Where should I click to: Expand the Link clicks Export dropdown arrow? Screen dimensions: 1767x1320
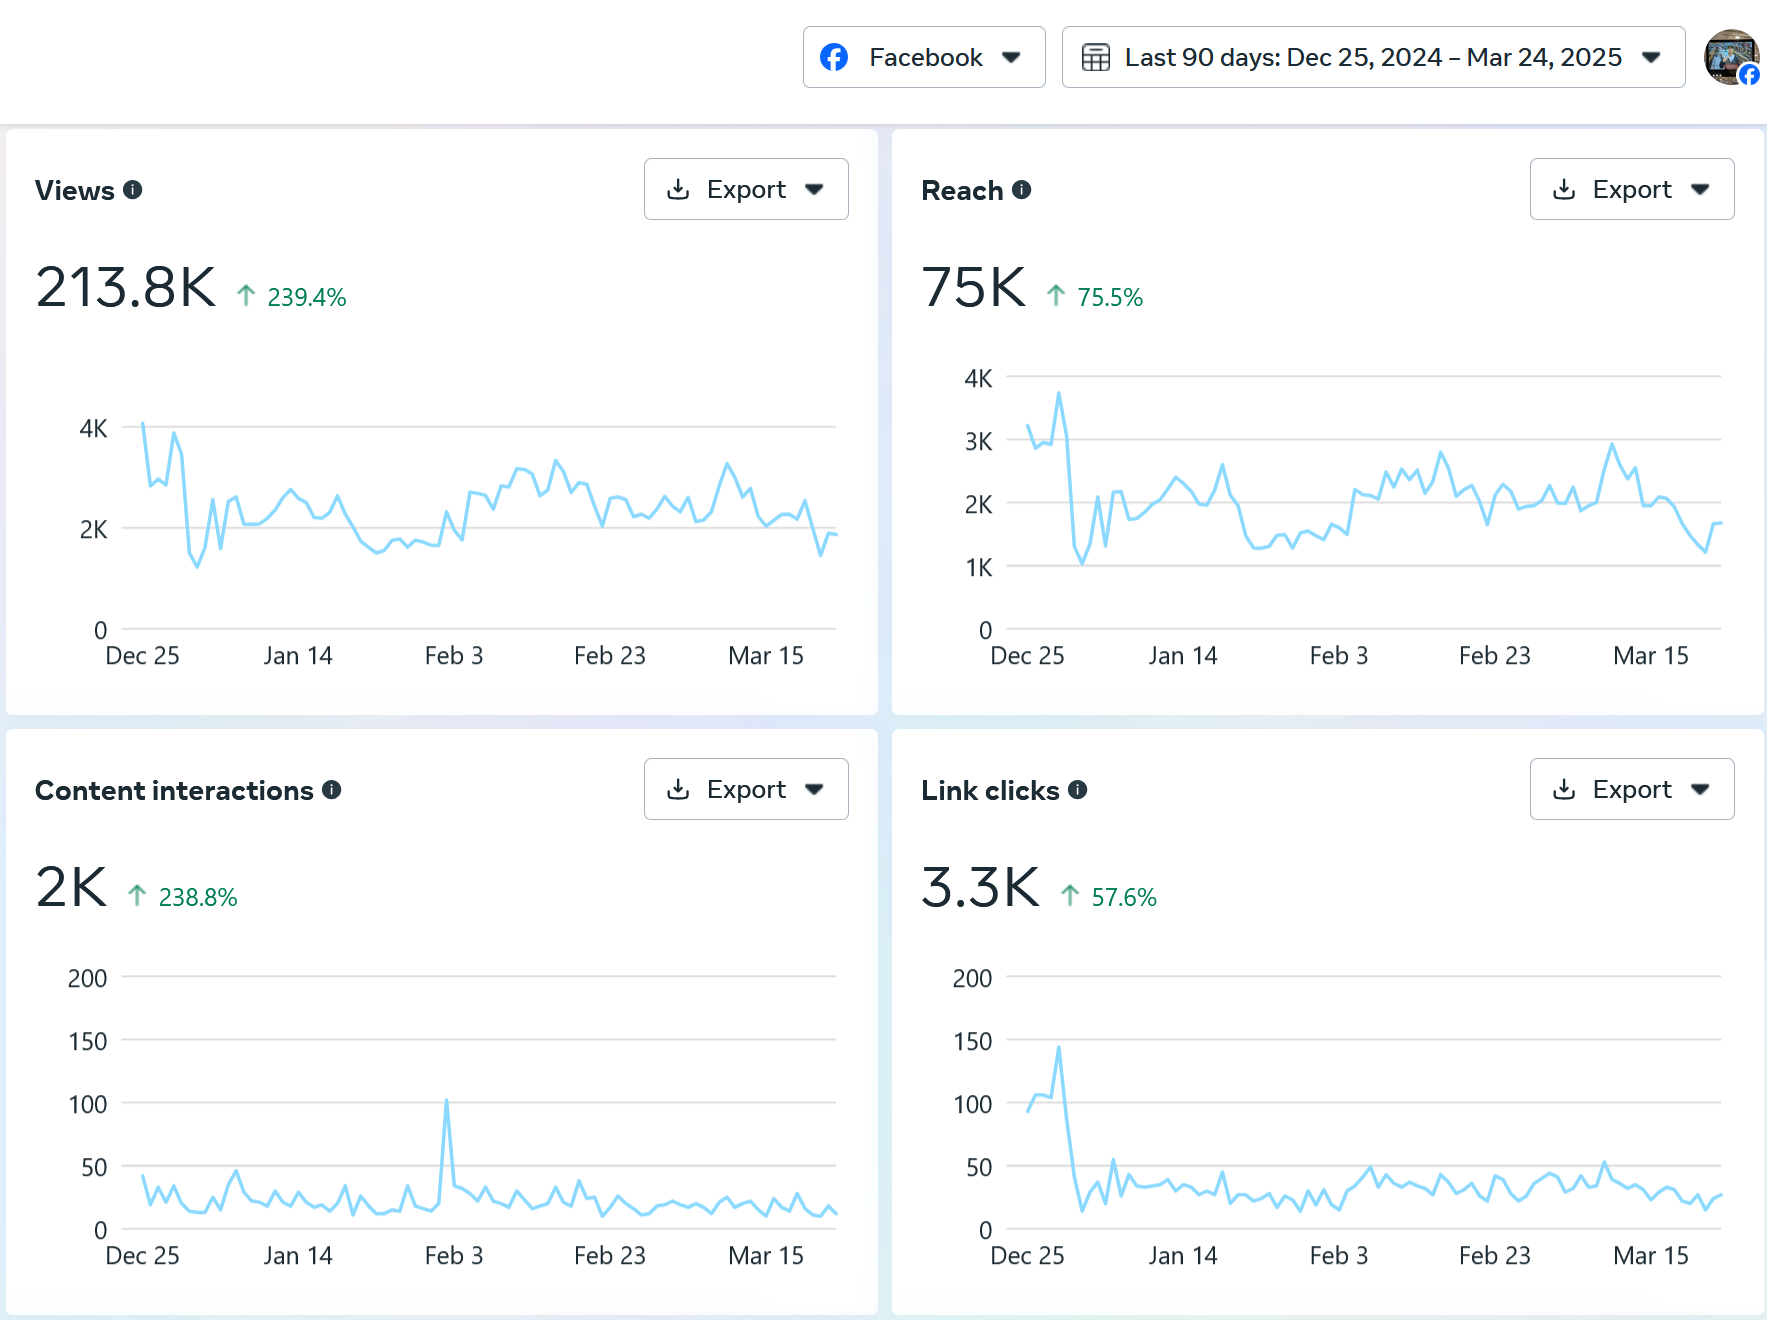pos(1700,789)
